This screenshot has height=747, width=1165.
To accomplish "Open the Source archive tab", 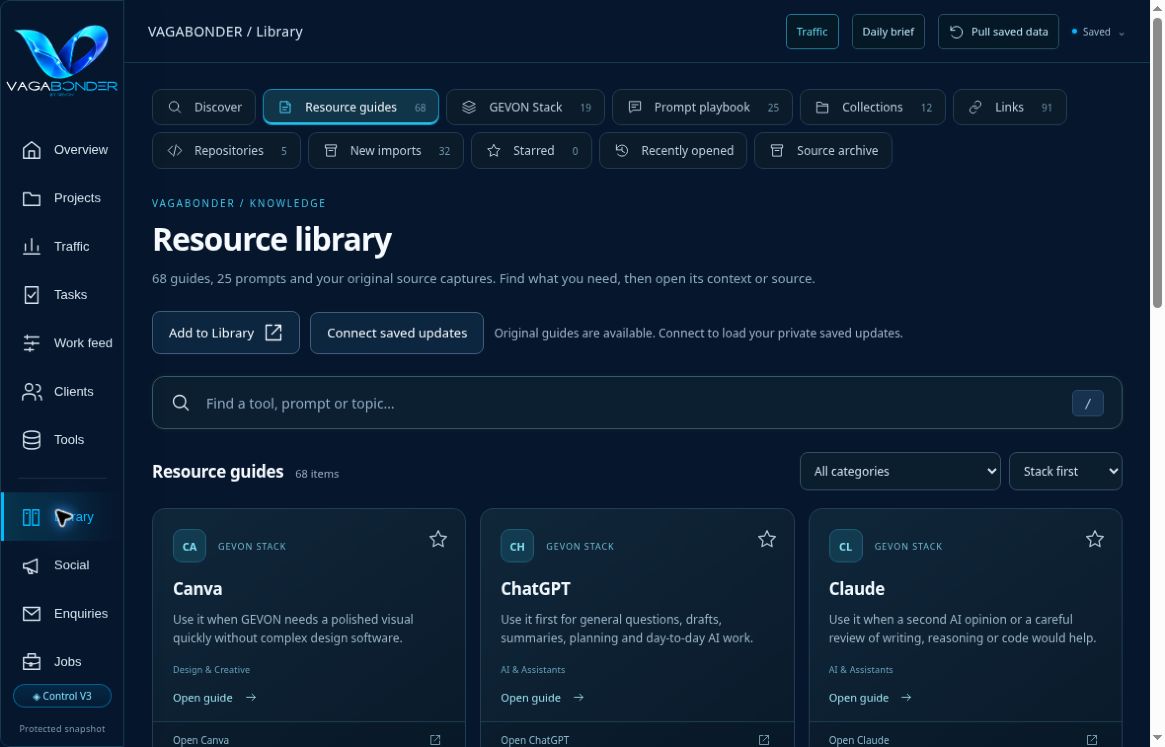I will [823, 150].
